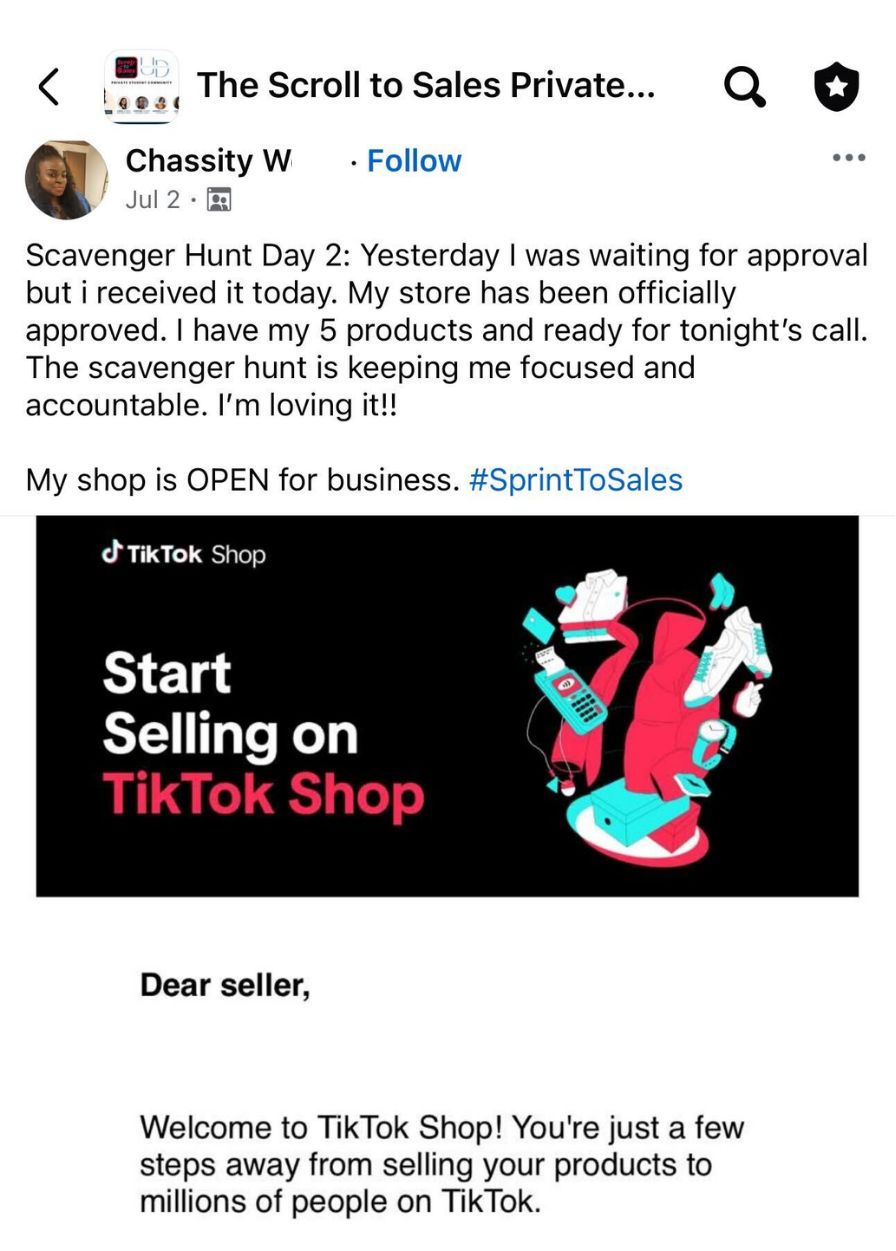The width and height of the screenshot is (896, 1251).
Task: Tap the Welcome to TikTok Shop paragraph
Action: [442, 1164]
